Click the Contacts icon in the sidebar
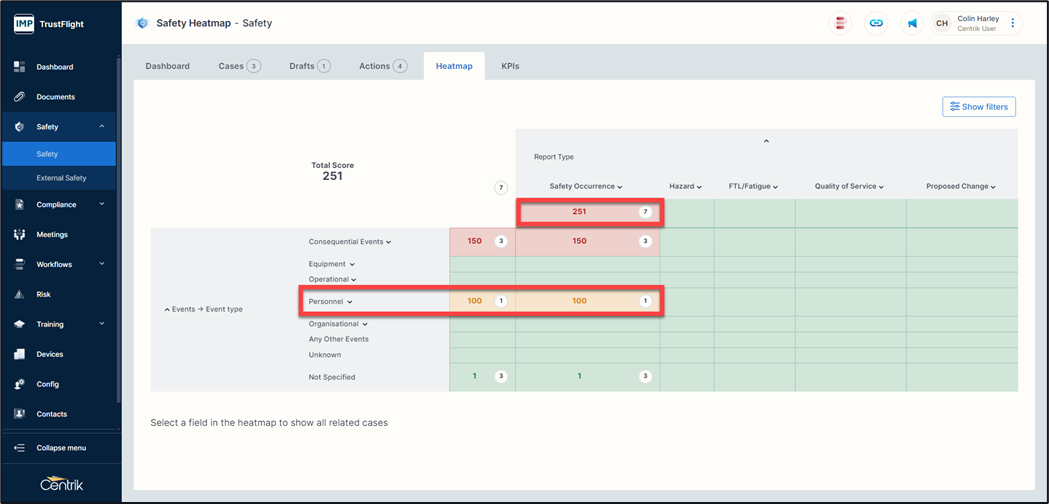The image size is (1049, 504). [19, 414]
